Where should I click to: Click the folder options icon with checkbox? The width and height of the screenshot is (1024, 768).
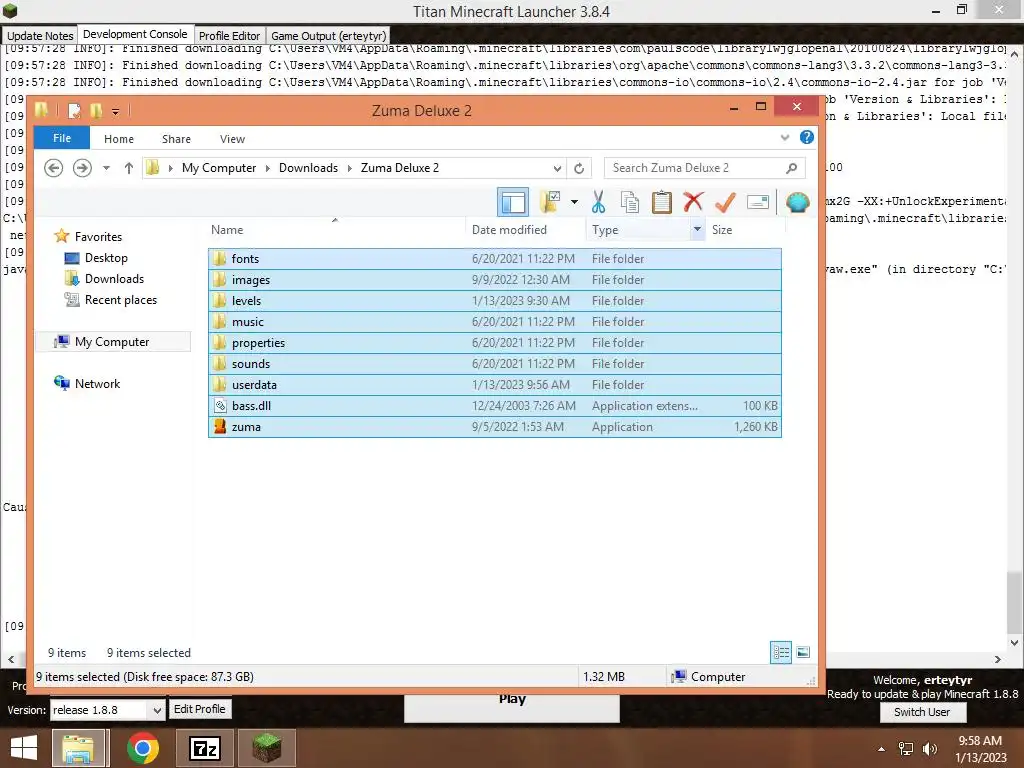point(550,202)
